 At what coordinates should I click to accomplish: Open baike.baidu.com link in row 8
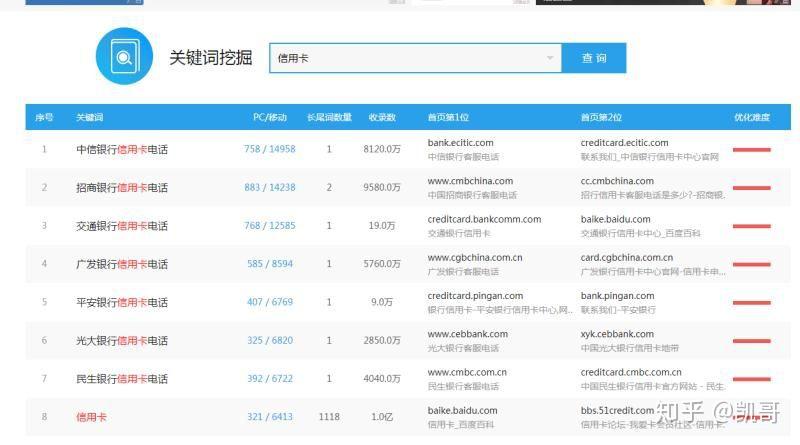(x=462, y=411)
